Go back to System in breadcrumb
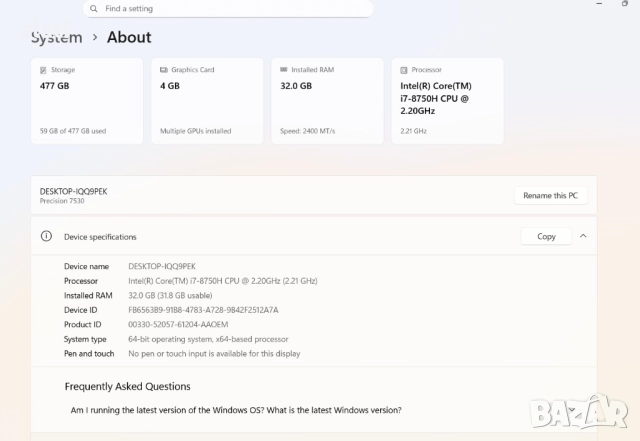Viewport: 640px width, 441px height. (56, 38)
